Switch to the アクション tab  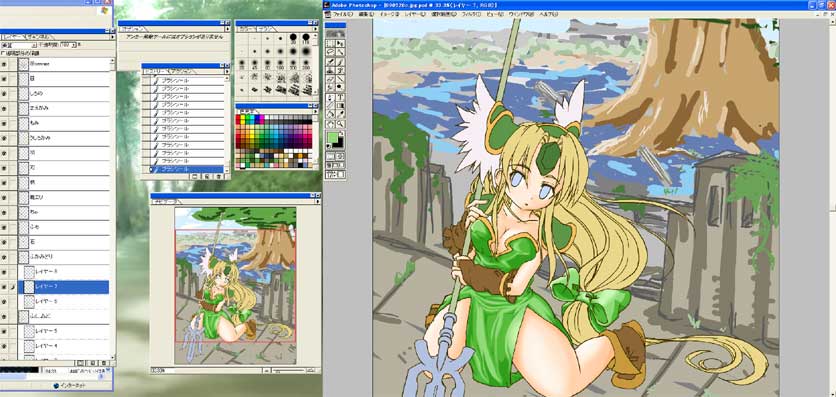(181, 71)
